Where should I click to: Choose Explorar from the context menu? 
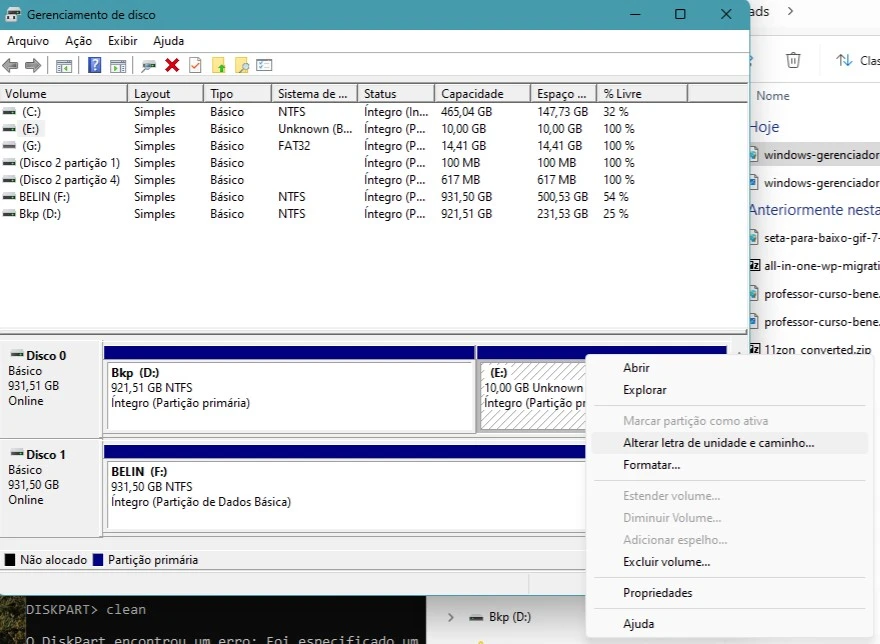pyautogui.click(x=728, y=390)
